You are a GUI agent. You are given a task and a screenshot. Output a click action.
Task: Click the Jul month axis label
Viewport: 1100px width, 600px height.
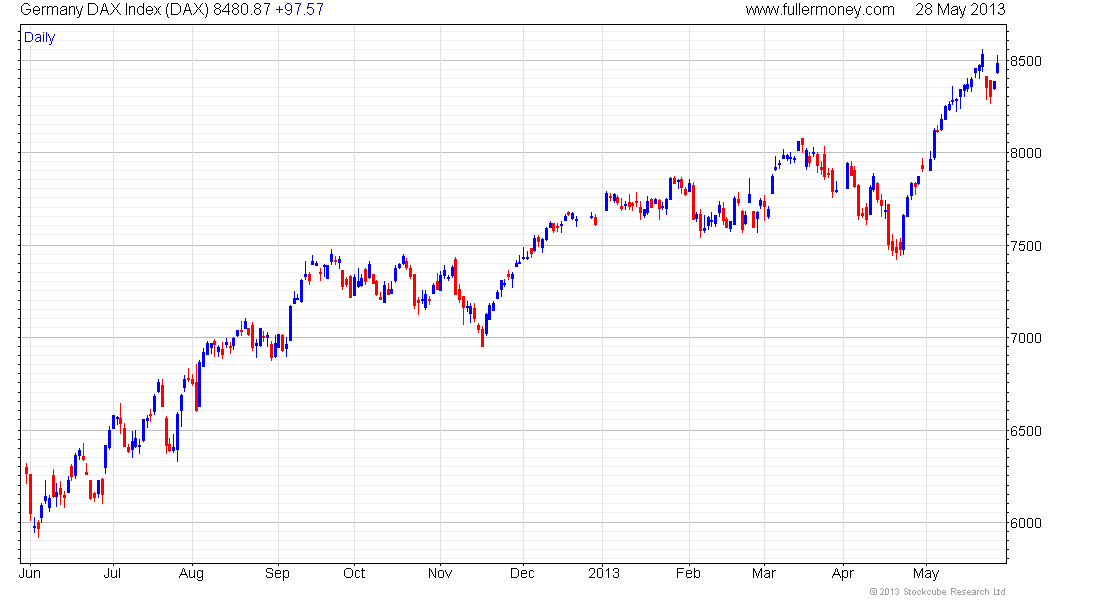coord(112,573)
